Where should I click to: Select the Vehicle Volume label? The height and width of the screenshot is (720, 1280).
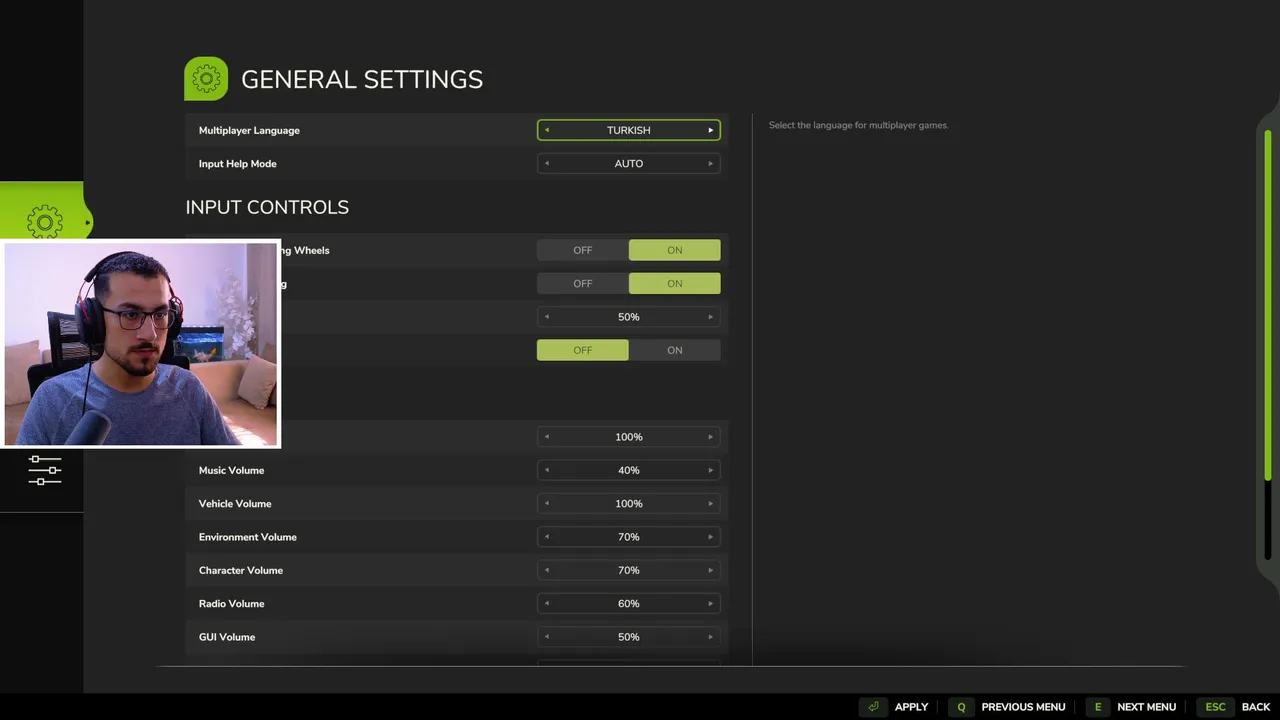[x=235, y=504]
